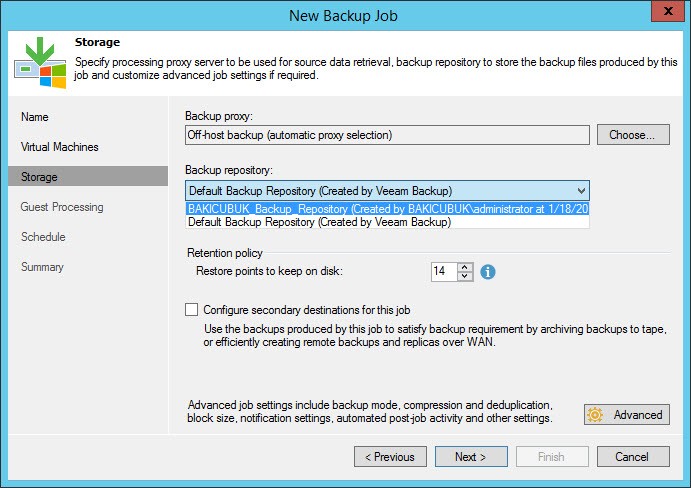Open the Guest Processing step
The image size is (691, 488).
(62, 207)
